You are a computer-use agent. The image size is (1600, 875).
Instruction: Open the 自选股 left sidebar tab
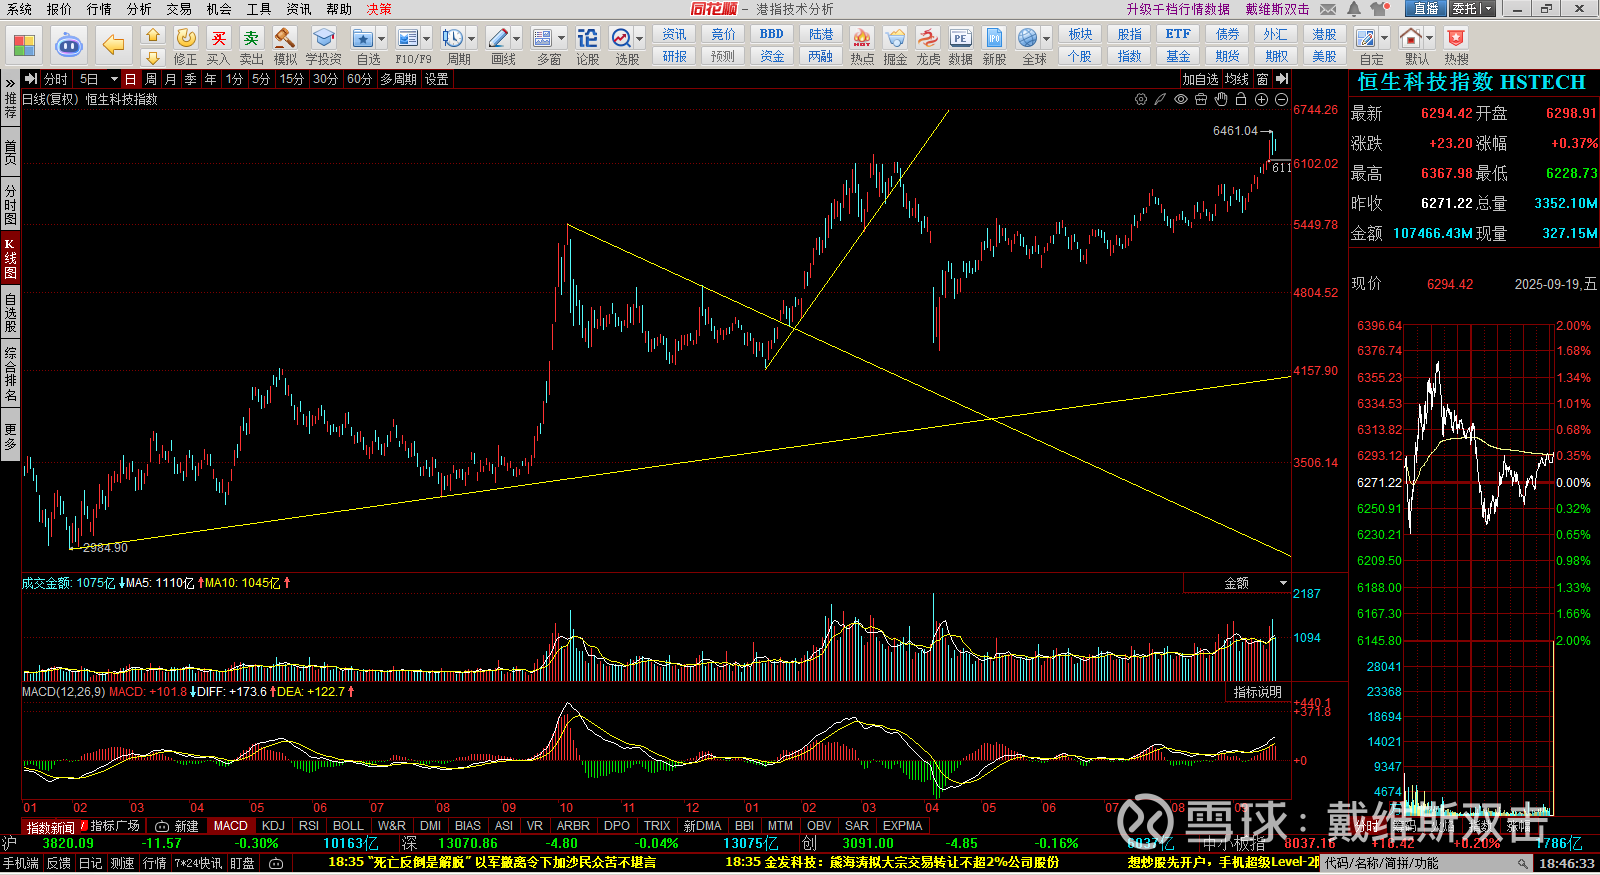pyautogui.click(x=10, y=313)
